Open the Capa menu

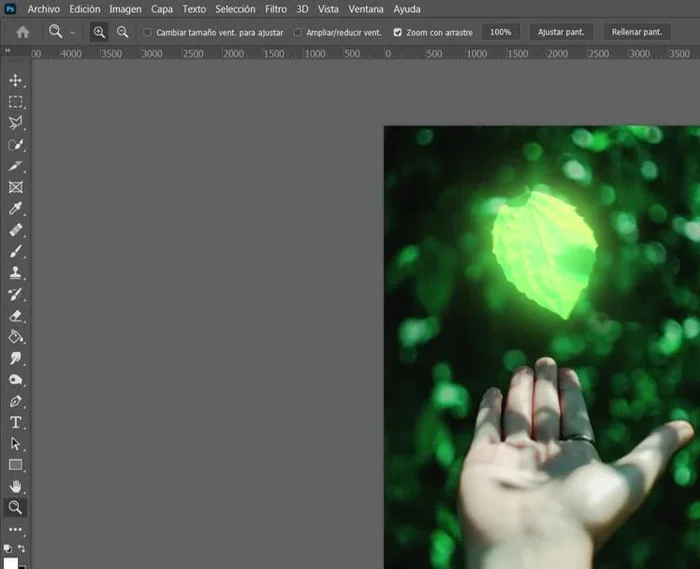tap(161, 8)
